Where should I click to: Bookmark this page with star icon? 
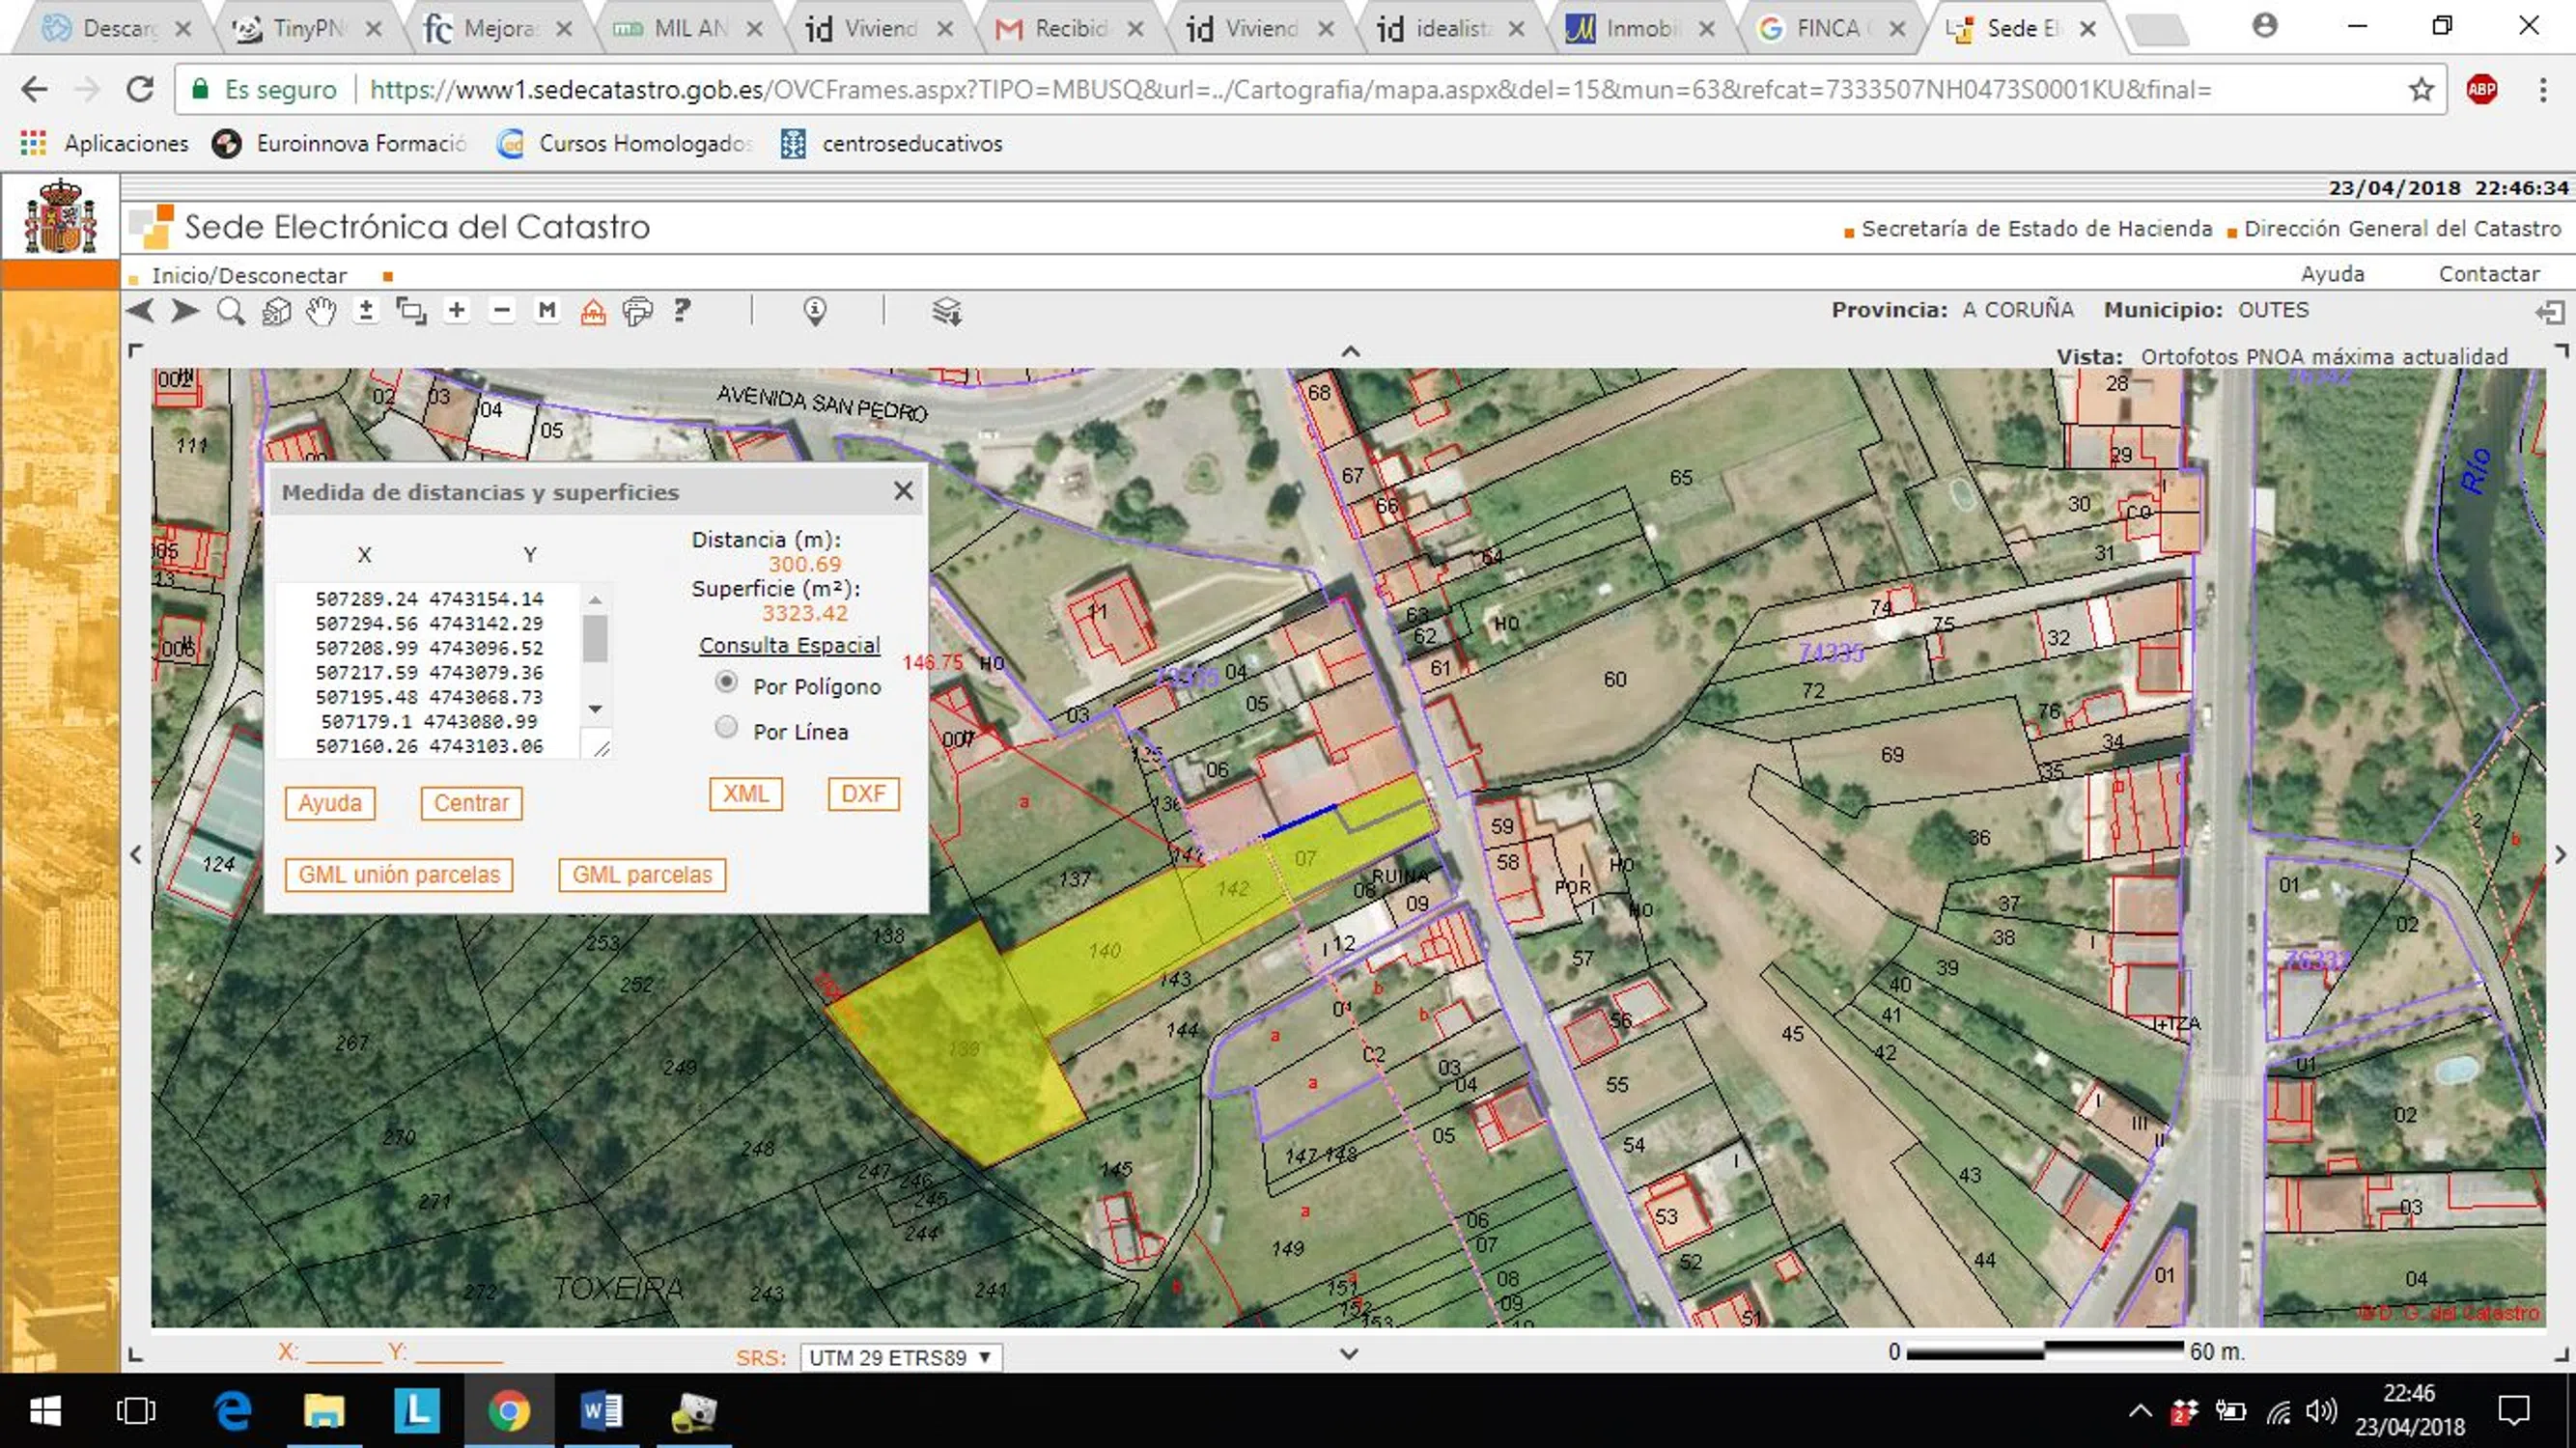pyautogui.click(x=2420, y=90)
